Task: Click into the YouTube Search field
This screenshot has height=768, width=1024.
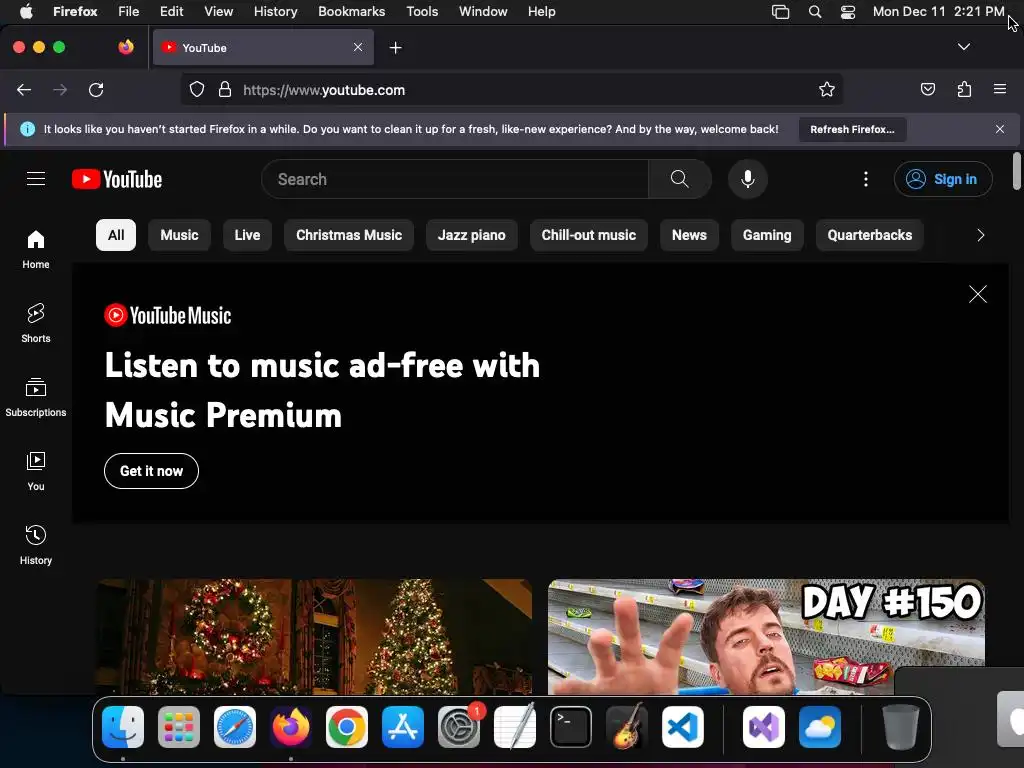Action: 455,179
